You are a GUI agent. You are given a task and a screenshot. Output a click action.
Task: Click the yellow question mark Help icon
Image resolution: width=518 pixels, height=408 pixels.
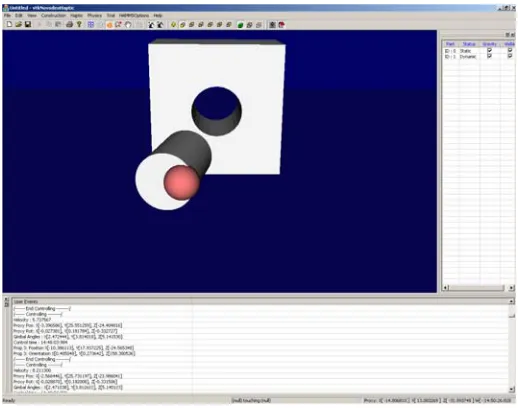coord(79,24)
